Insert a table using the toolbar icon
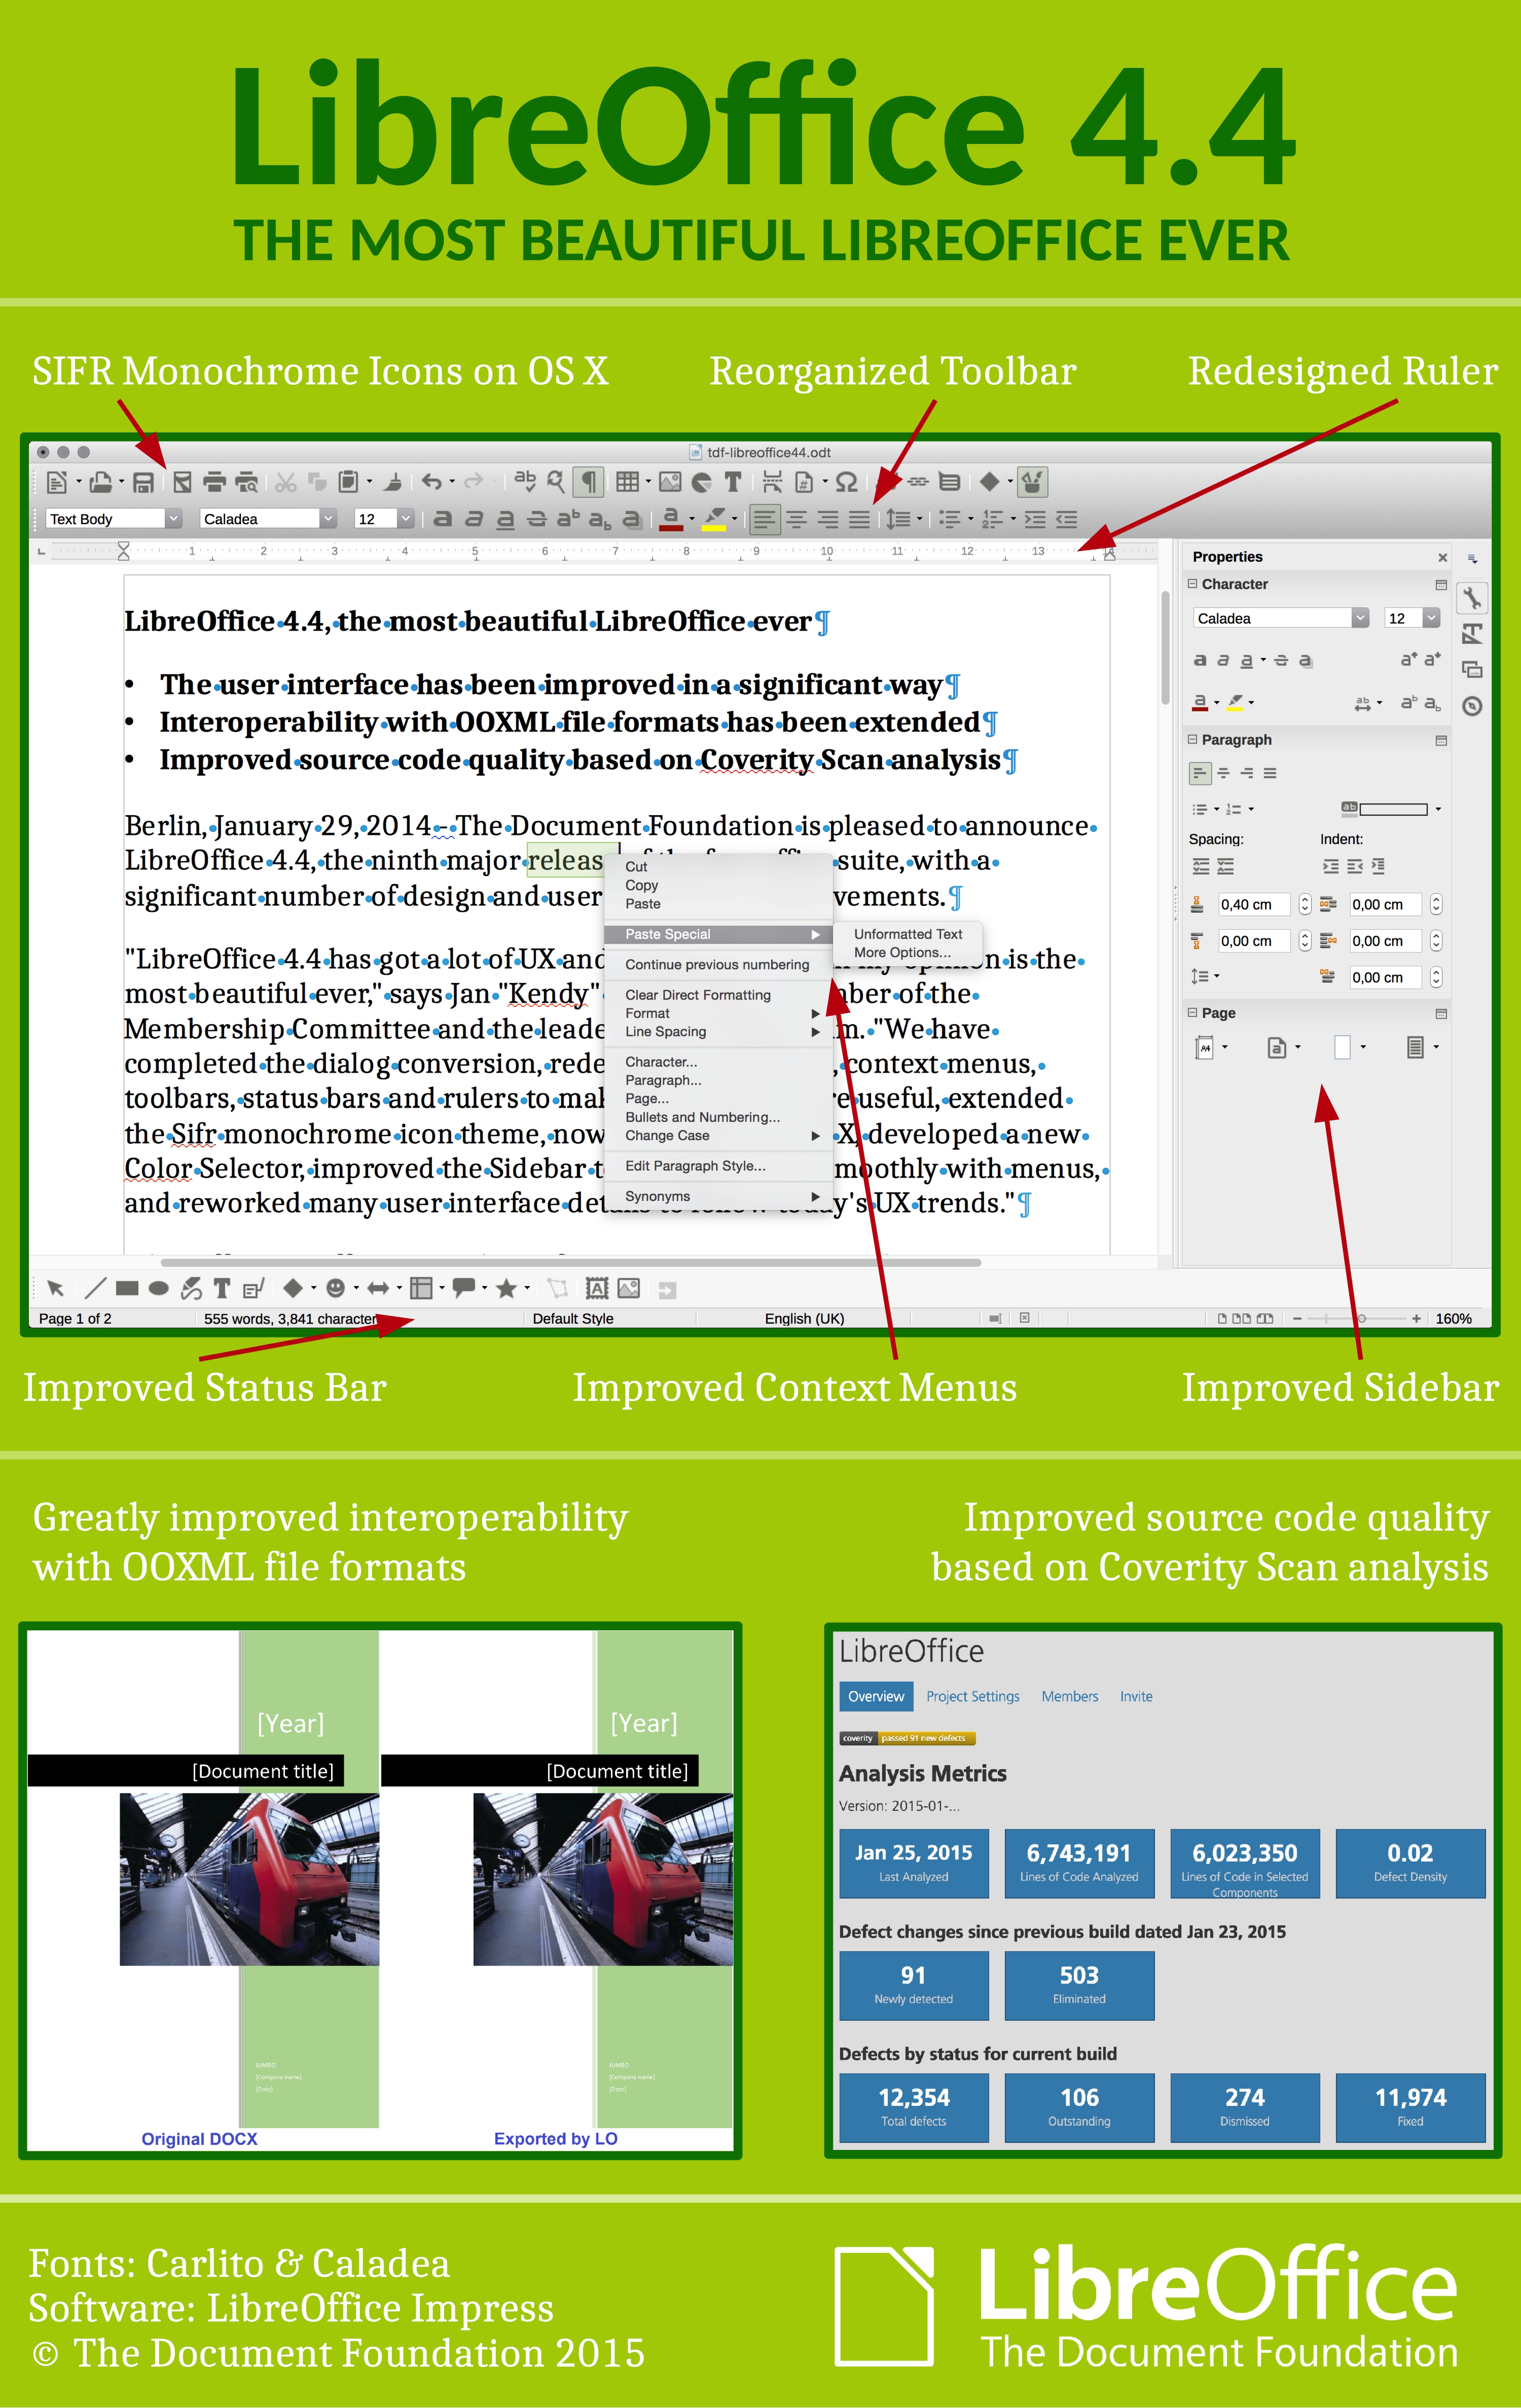1521x2408 pixels. [628, 483]
